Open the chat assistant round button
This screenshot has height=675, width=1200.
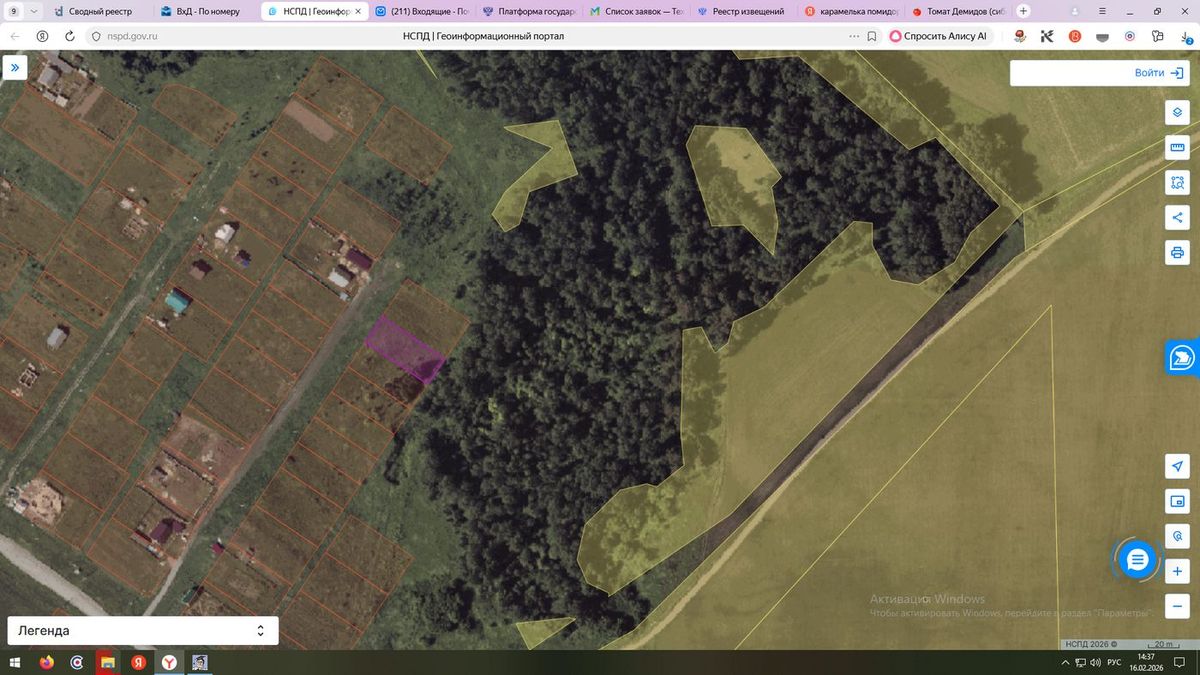[x=1137, y=560]
